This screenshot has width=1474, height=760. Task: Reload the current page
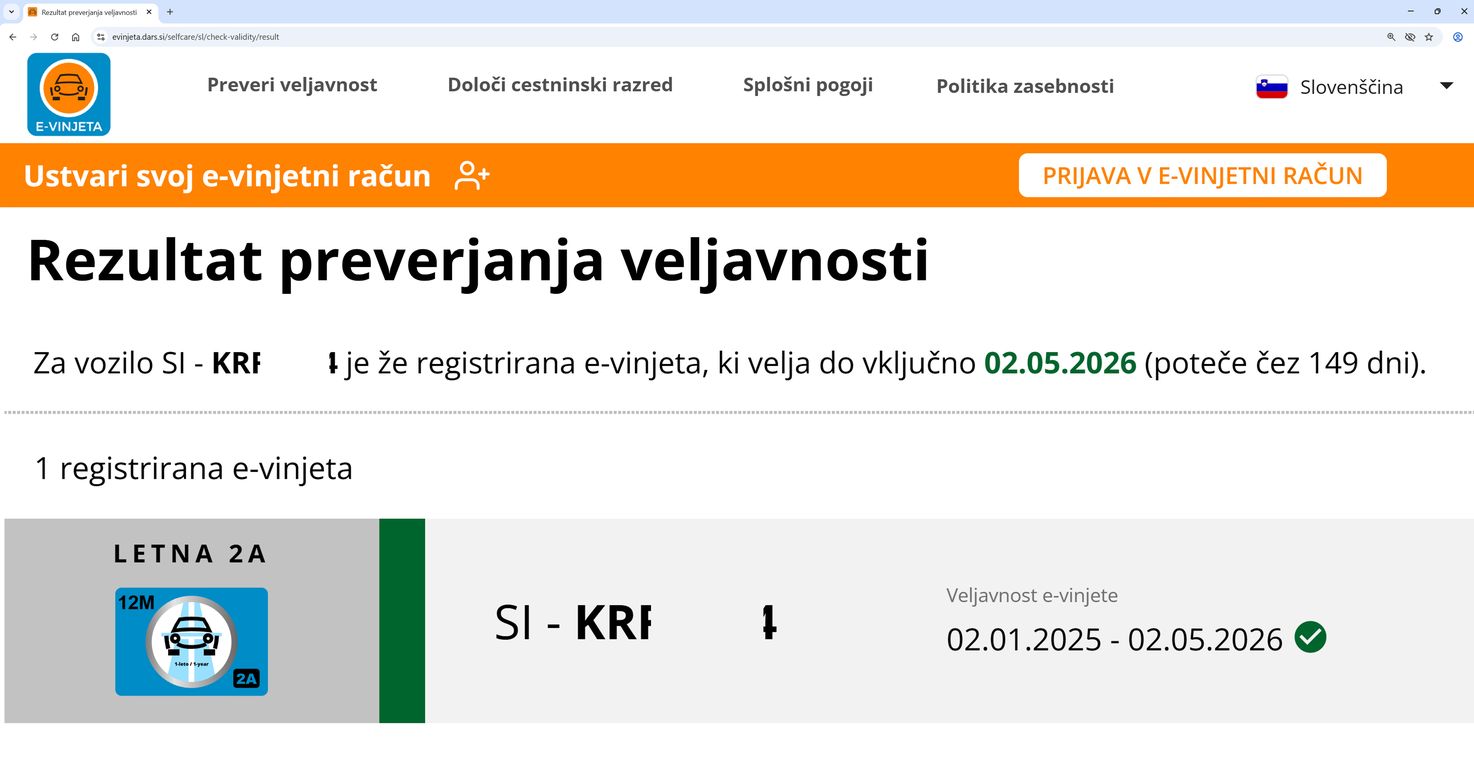tap(54, 37)
